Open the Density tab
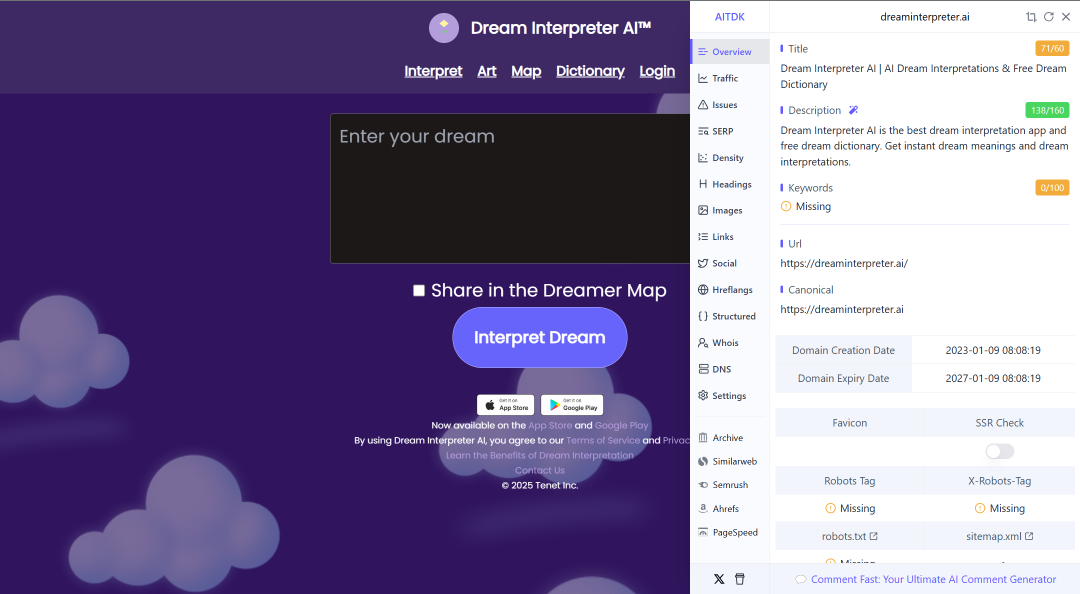This screenshot has width=1080, height=594. coord(730,158)
